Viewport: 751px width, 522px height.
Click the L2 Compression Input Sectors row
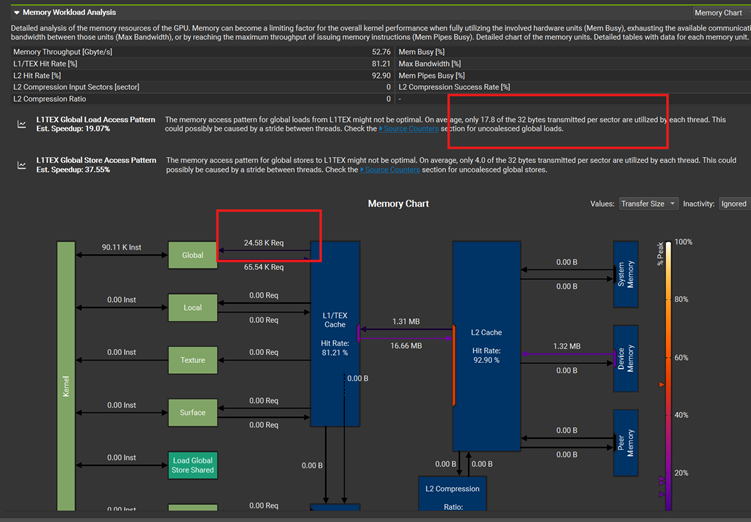[201, 87]
